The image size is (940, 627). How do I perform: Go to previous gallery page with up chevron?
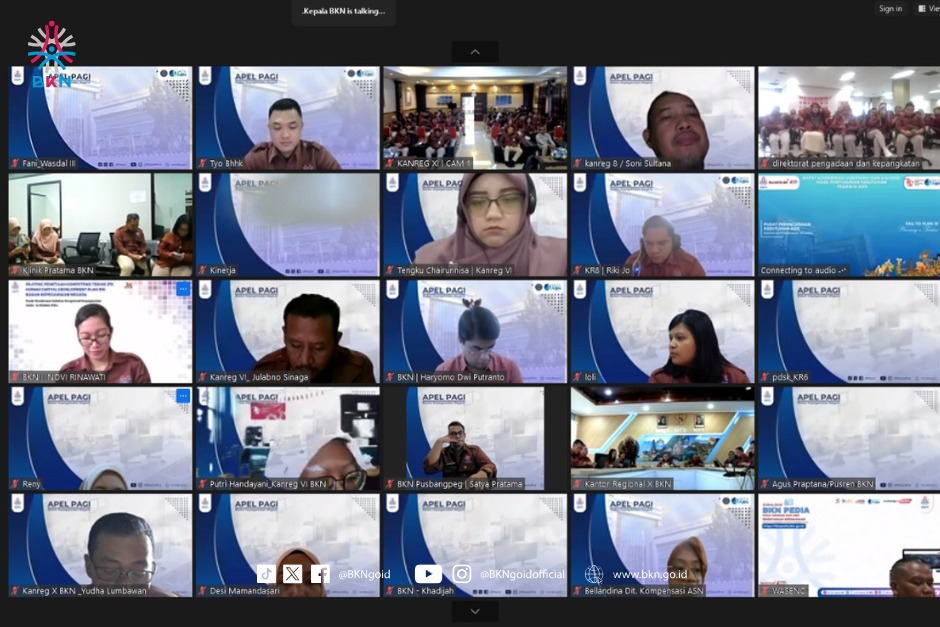tap(475, 52)
